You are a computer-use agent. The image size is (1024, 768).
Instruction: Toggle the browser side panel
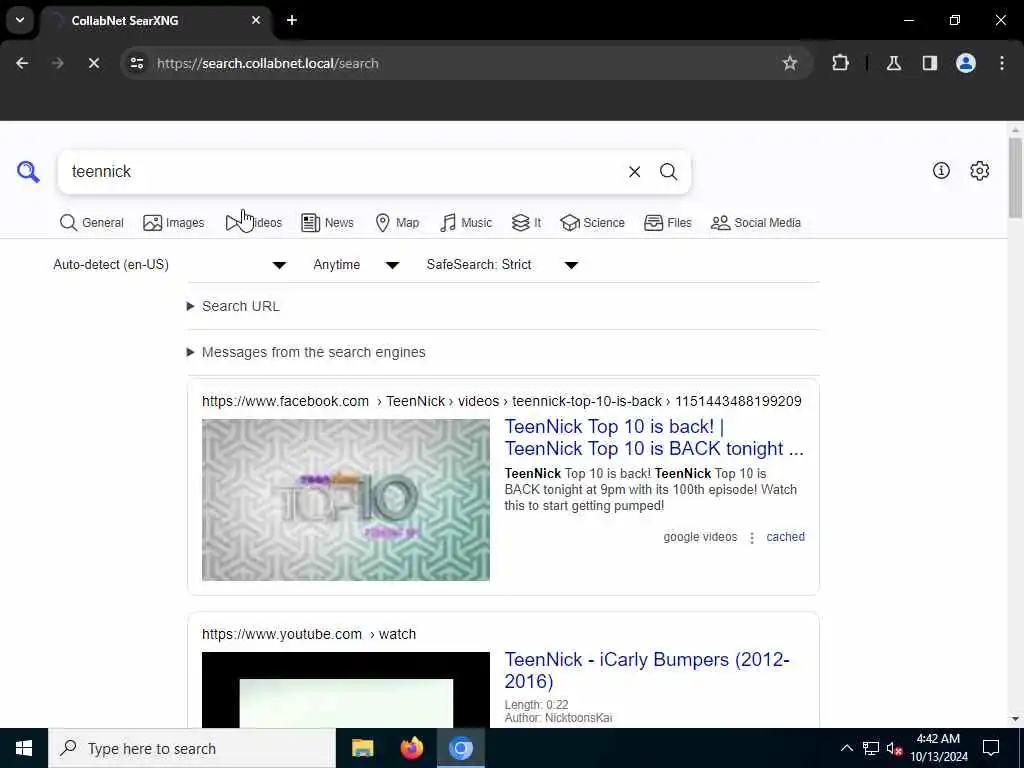pyautogui.click(x=929, y=63)
